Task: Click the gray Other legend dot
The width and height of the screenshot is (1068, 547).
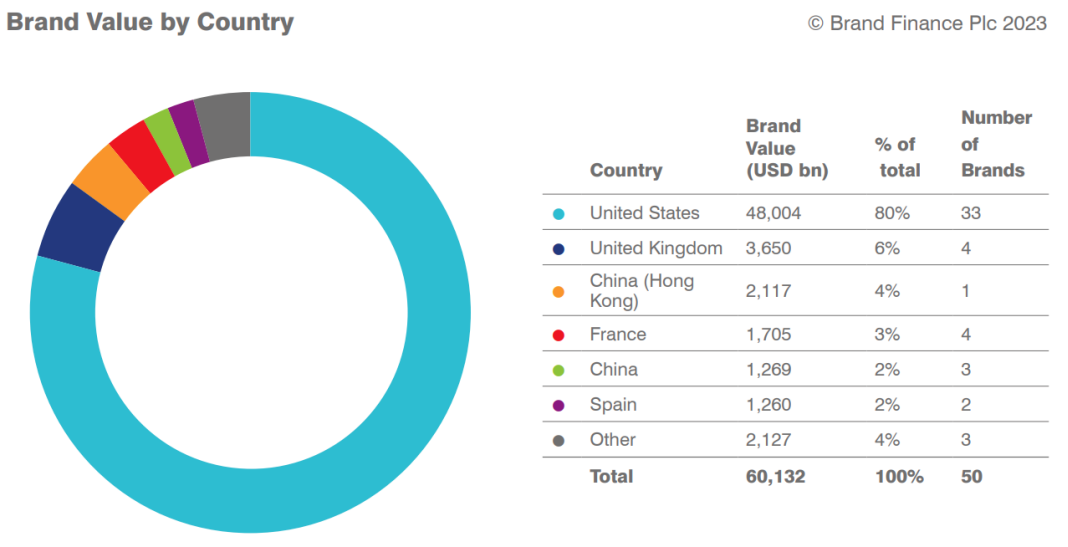Action: click(558, 440)
